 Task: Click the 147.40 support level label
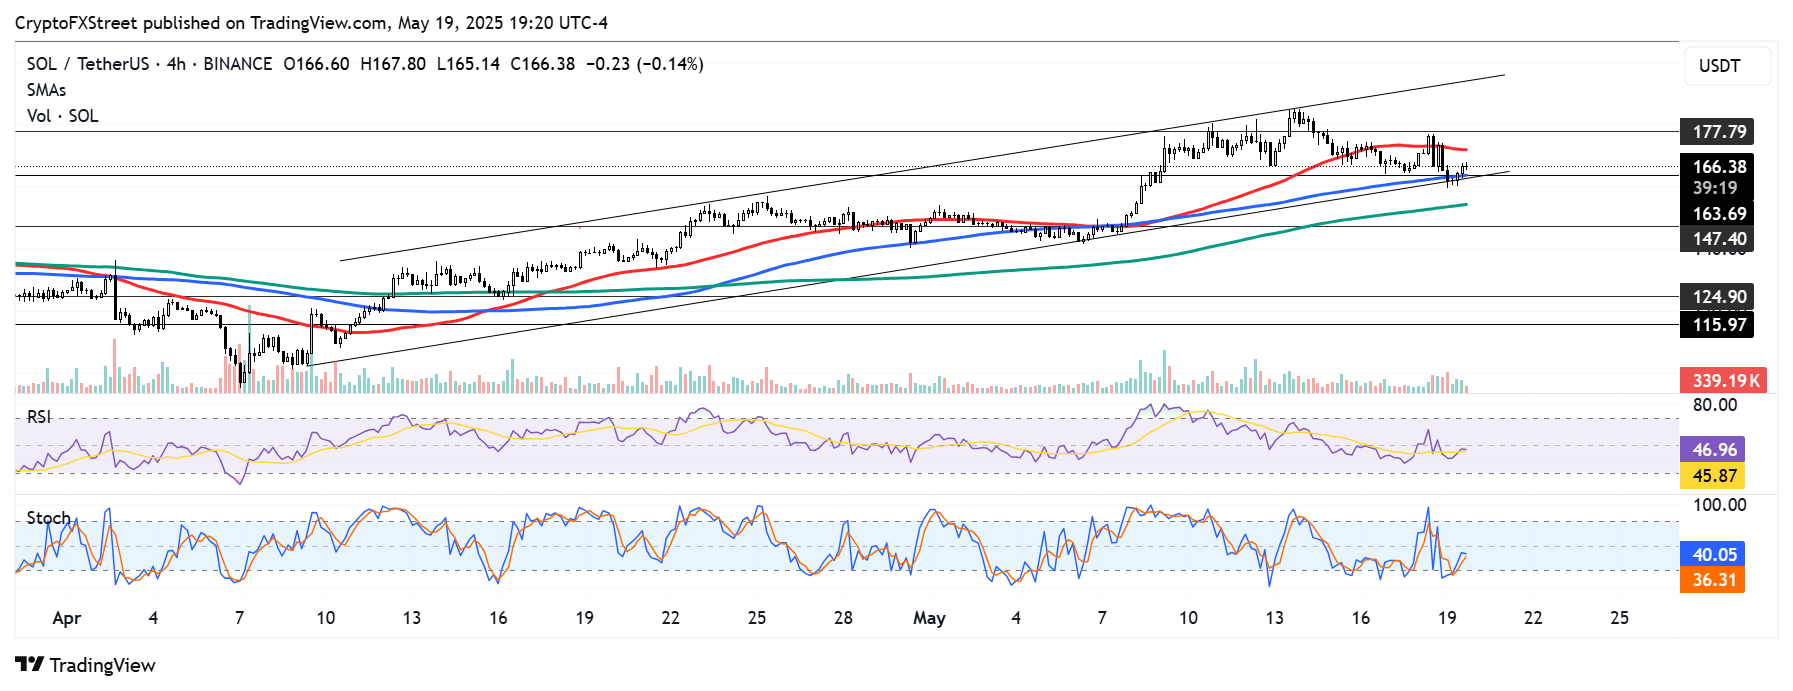pos(1717,239)
